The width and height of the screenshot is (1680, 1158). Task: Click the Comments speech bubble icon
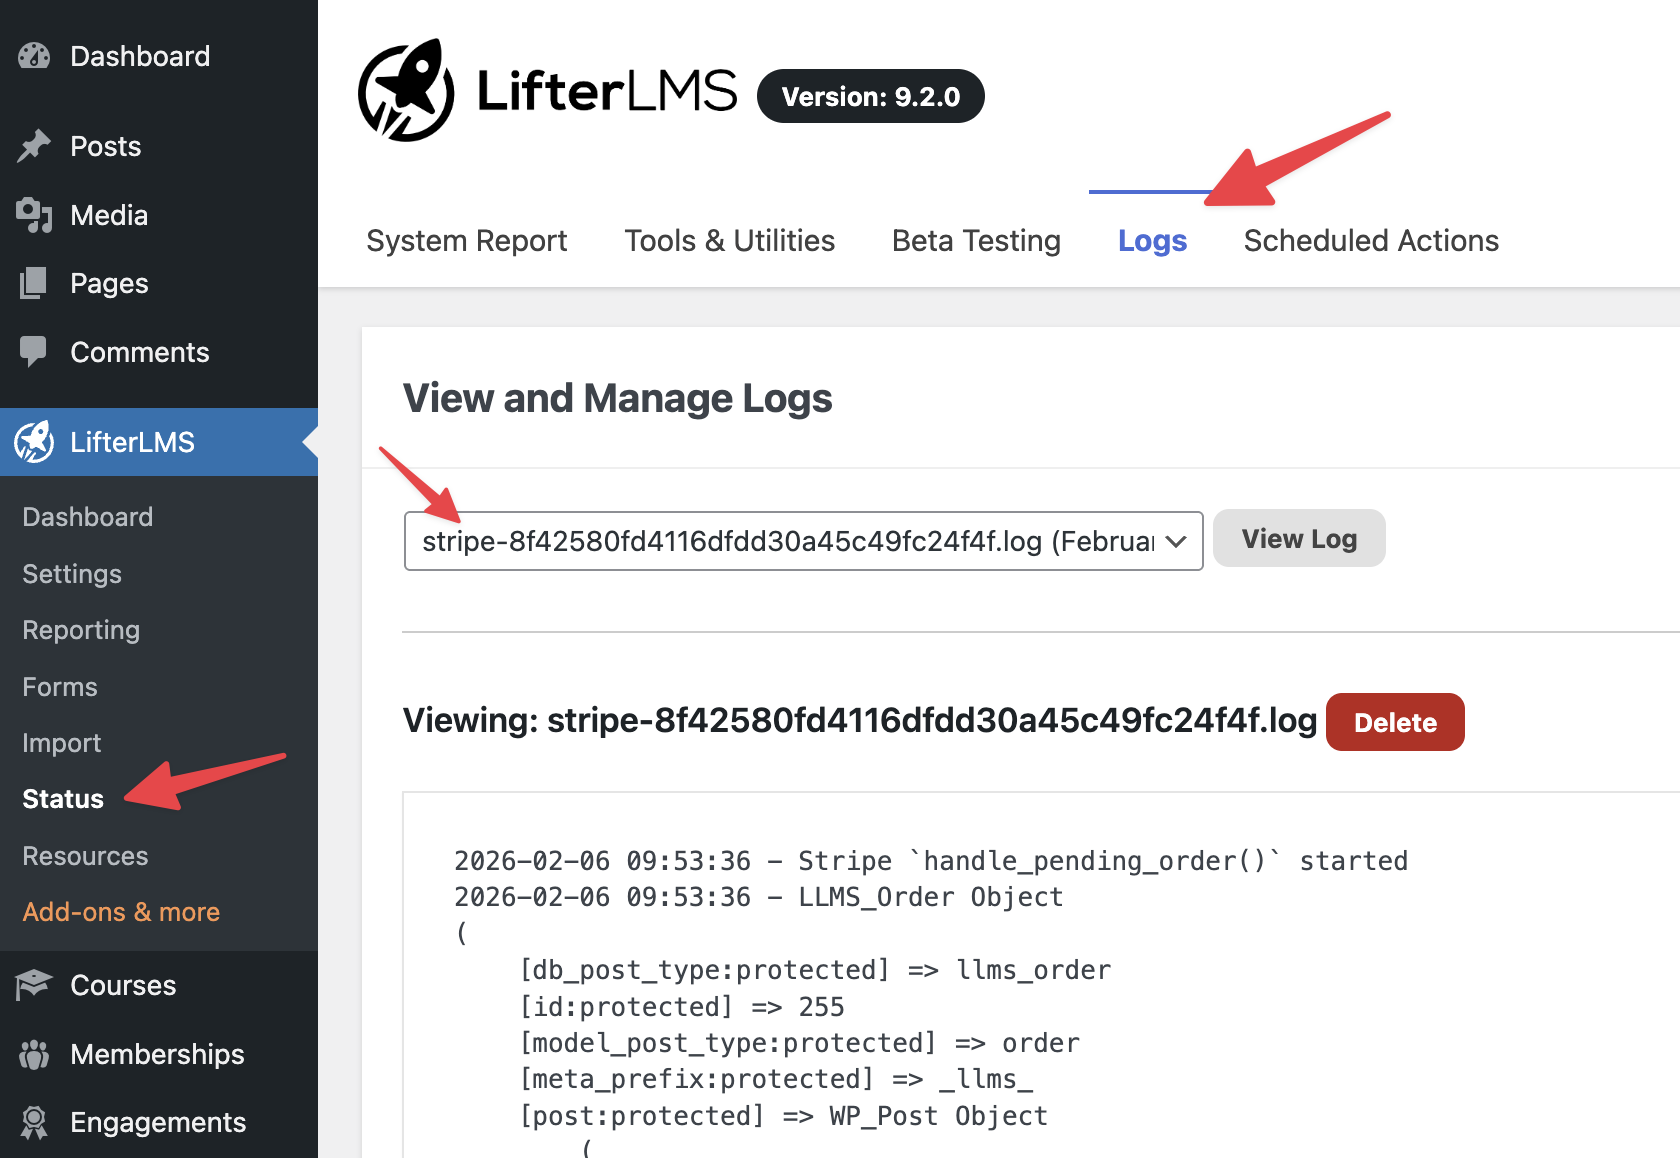(34, 351)
